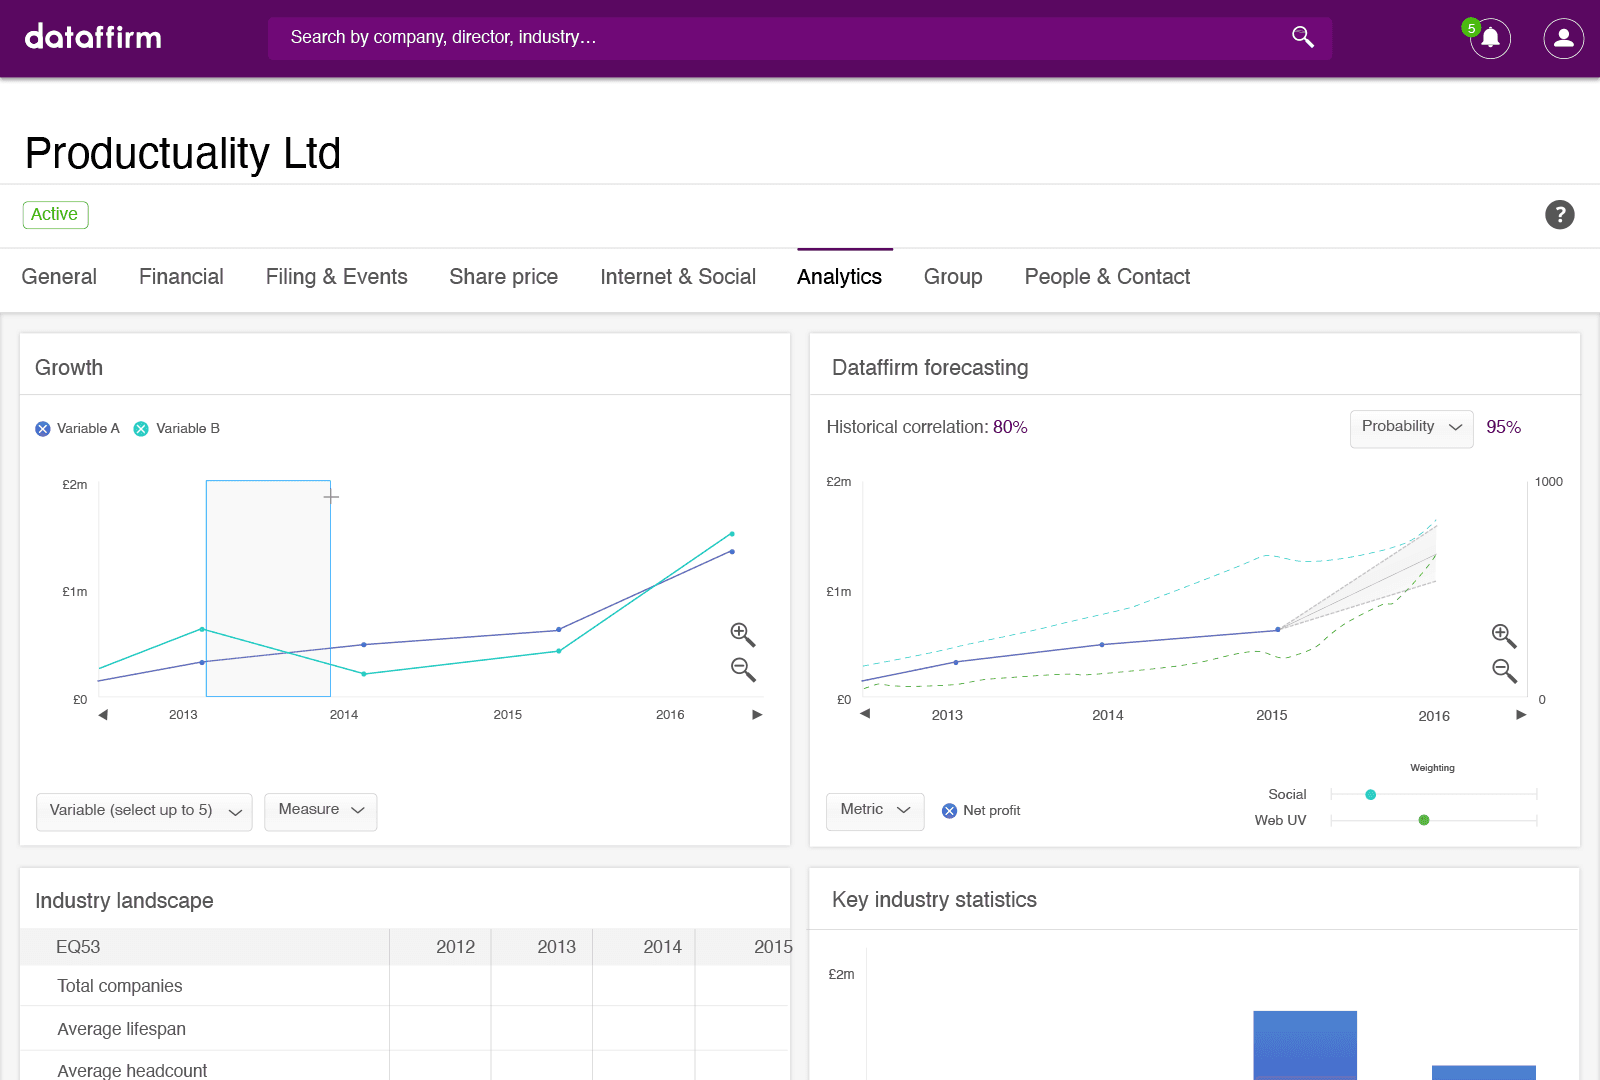Viewport: 1600px width, 1080px height.
Task: Zoom out on the Growth chart
Action: [x=742, y=669]
